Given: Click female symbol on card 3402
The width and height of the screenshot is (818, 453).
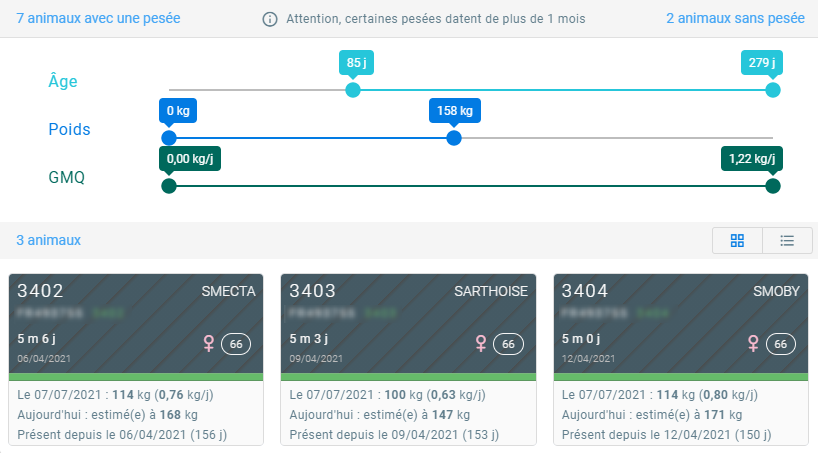Looking at the screenshot, I should 209,343.
